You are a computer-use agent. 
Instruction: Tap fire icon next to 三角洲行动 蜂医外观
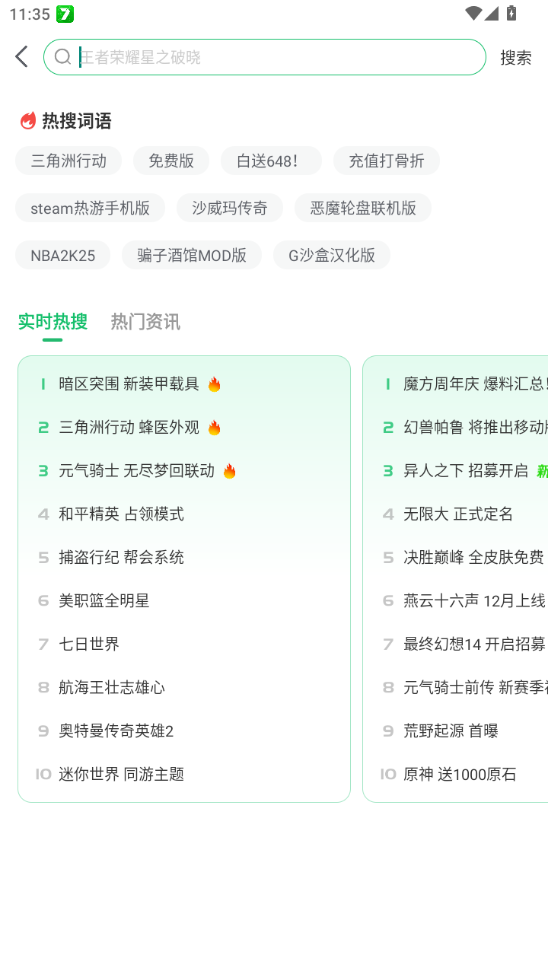point(214,428)
